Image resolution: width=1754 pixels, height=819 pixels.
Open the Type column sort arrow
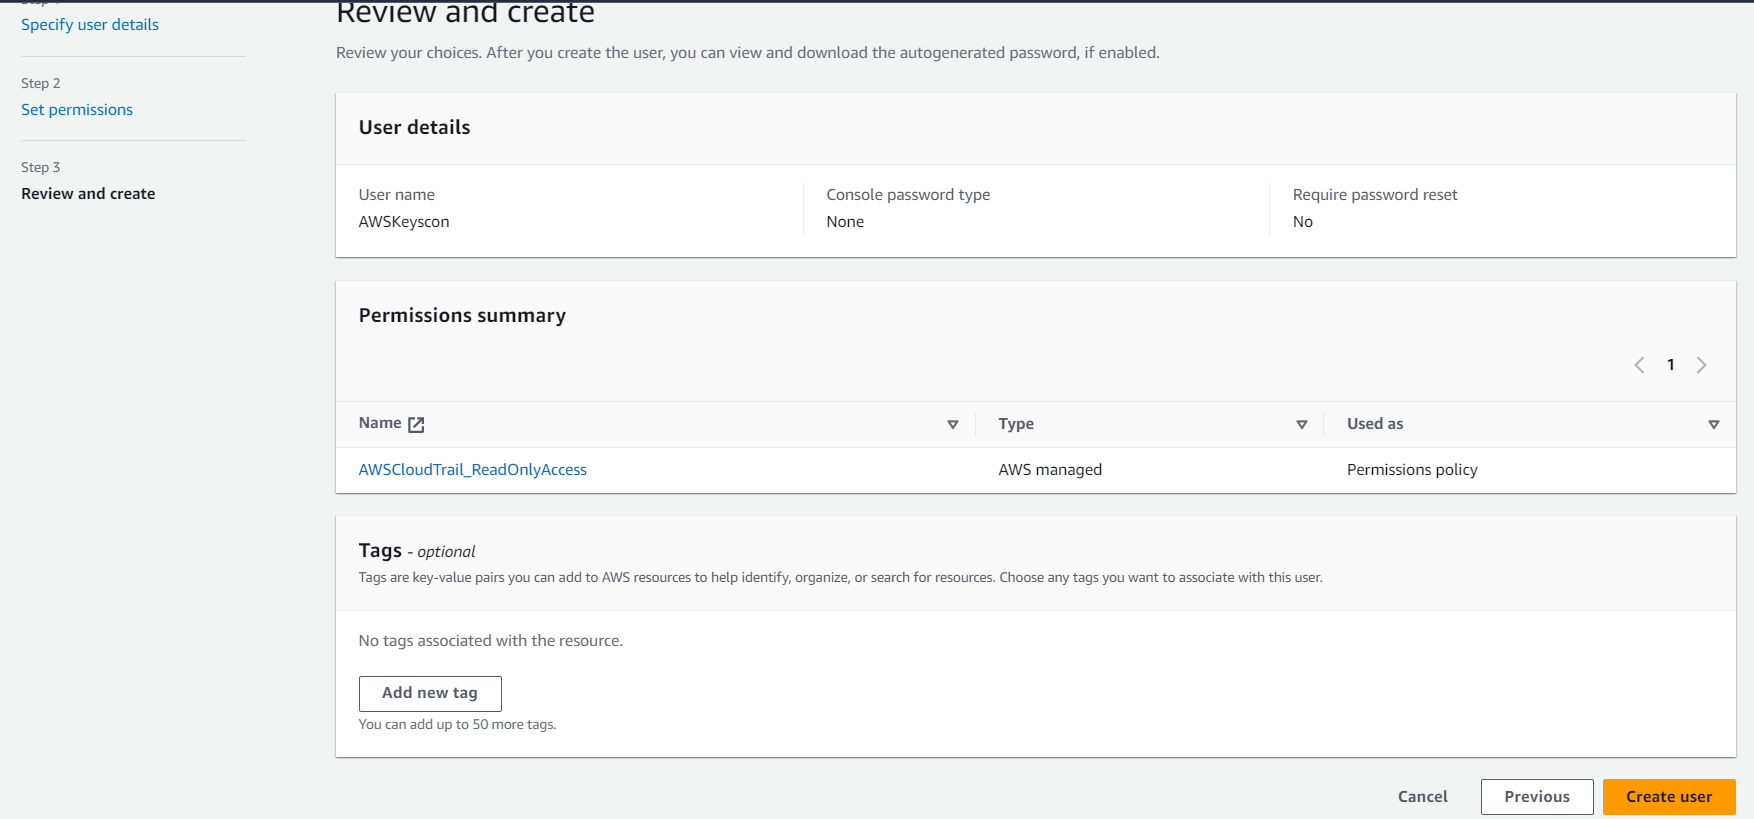coord(1301,425)
